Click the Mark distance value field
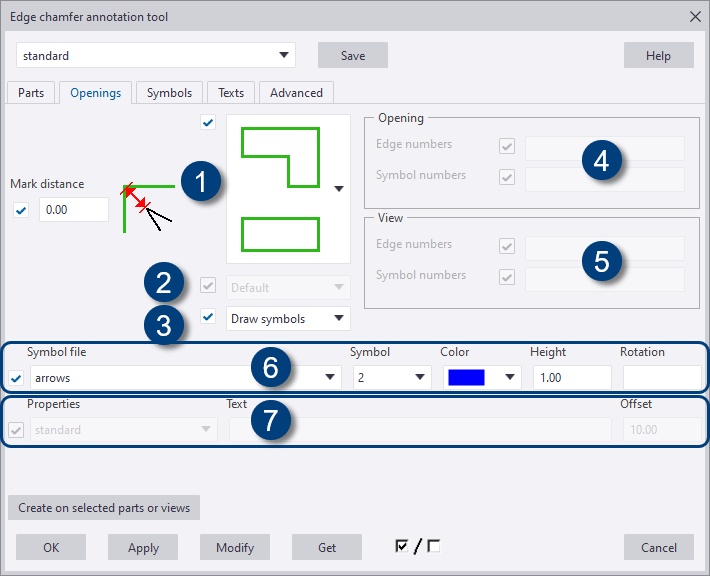This screenshot has height=576, width=710. [x=74, y=210]
